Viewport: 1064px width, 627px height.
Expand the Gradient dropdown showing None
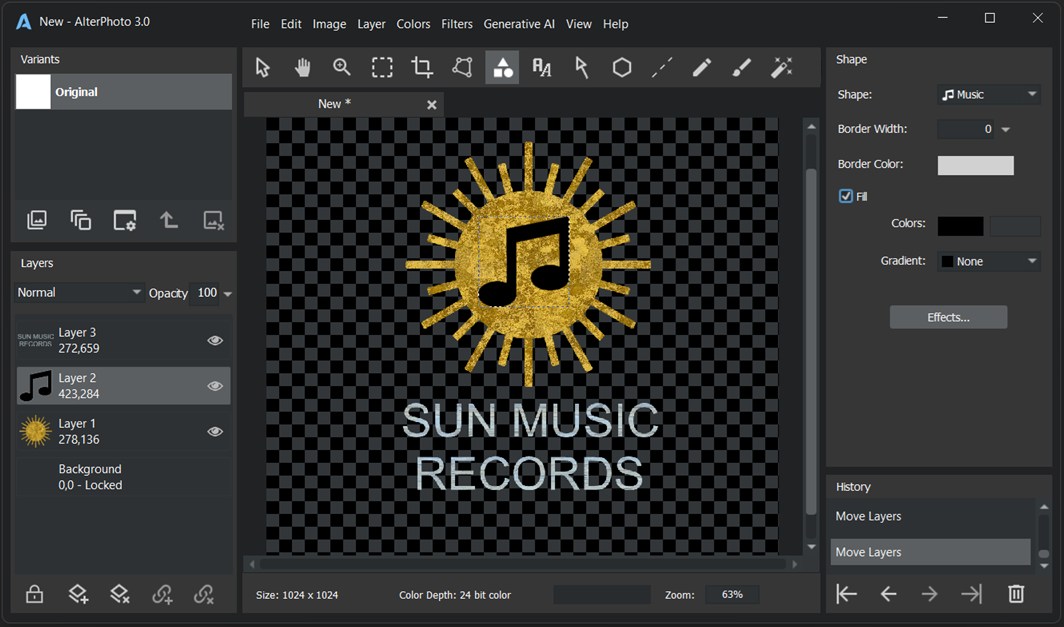click(x=988, y=261)
